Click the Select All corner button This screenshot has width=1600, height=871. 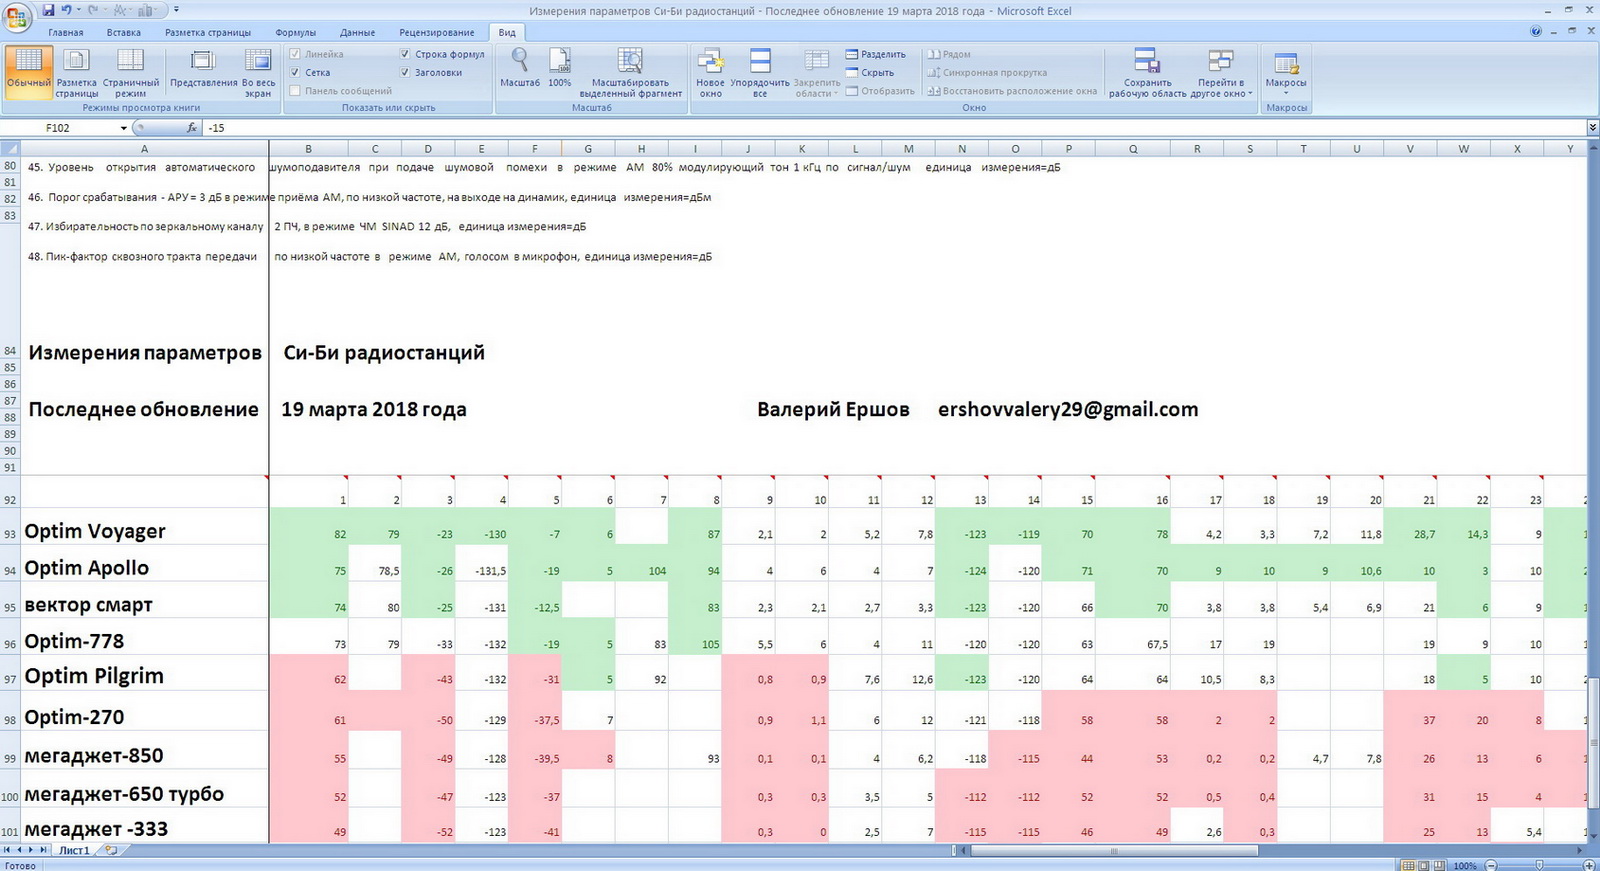[10, 148]
